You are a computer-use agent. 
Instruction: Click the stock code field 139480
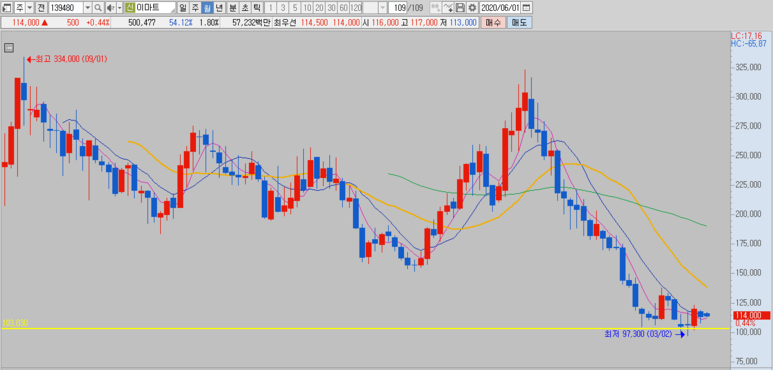pos(66,7)
